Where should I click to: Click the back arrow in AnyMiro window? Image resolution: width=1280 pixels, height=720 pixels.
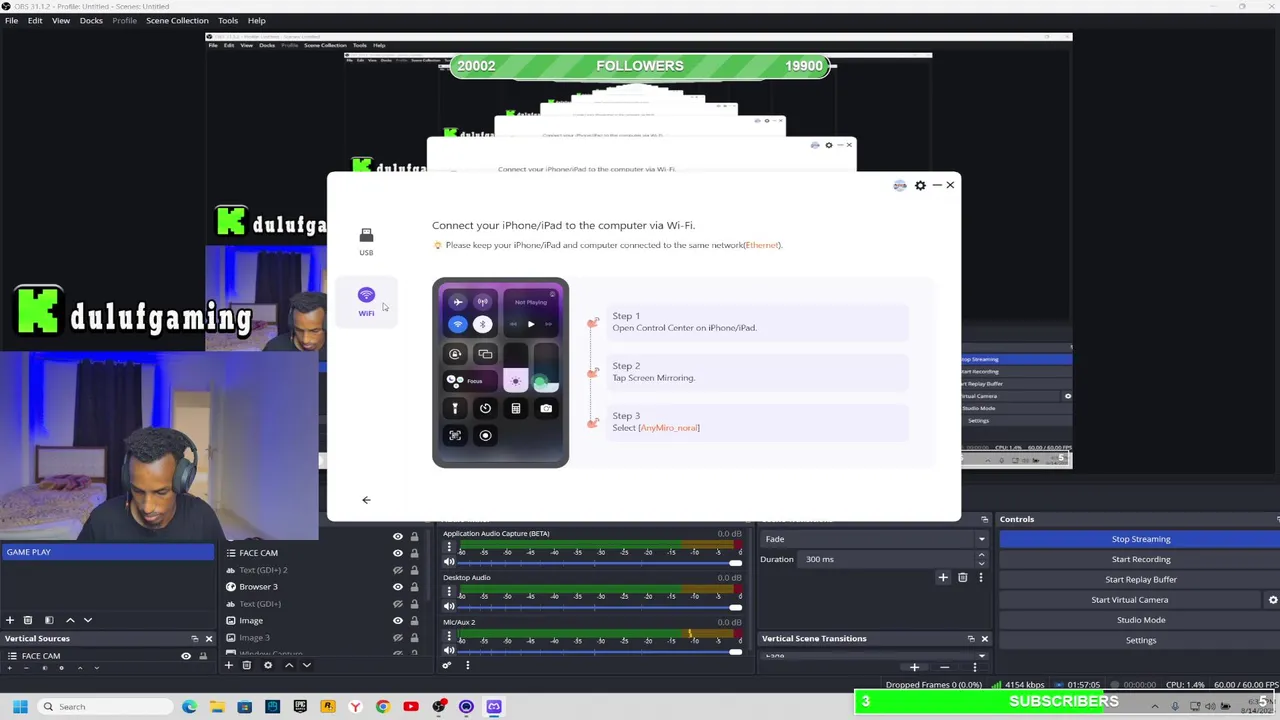pos(366,500)
